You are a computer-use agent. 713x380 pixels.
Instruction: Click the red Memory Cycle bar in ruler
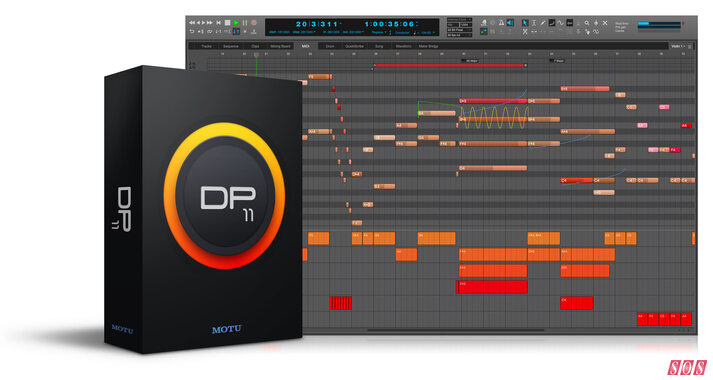tap(449, 65)
